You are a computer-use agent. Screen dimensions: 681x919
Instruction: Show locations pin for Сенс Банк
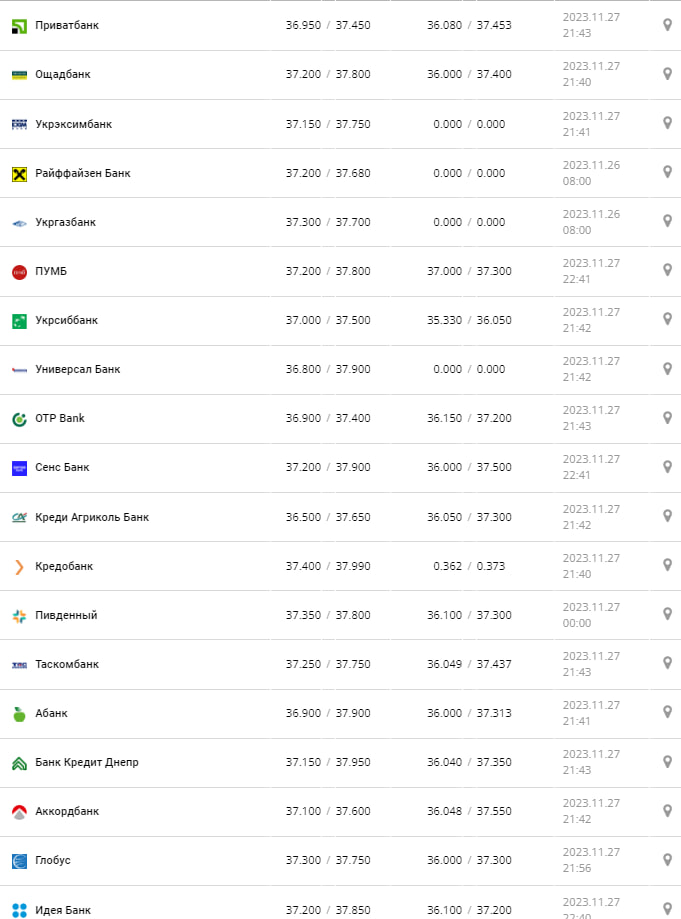point(667,466)
